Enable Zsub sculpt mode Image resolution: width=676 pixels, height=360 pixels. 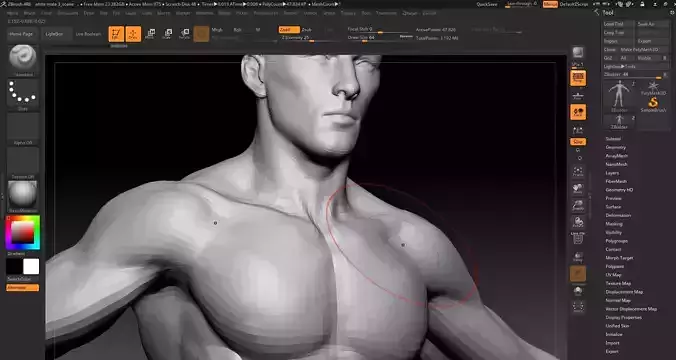(307, 30)
